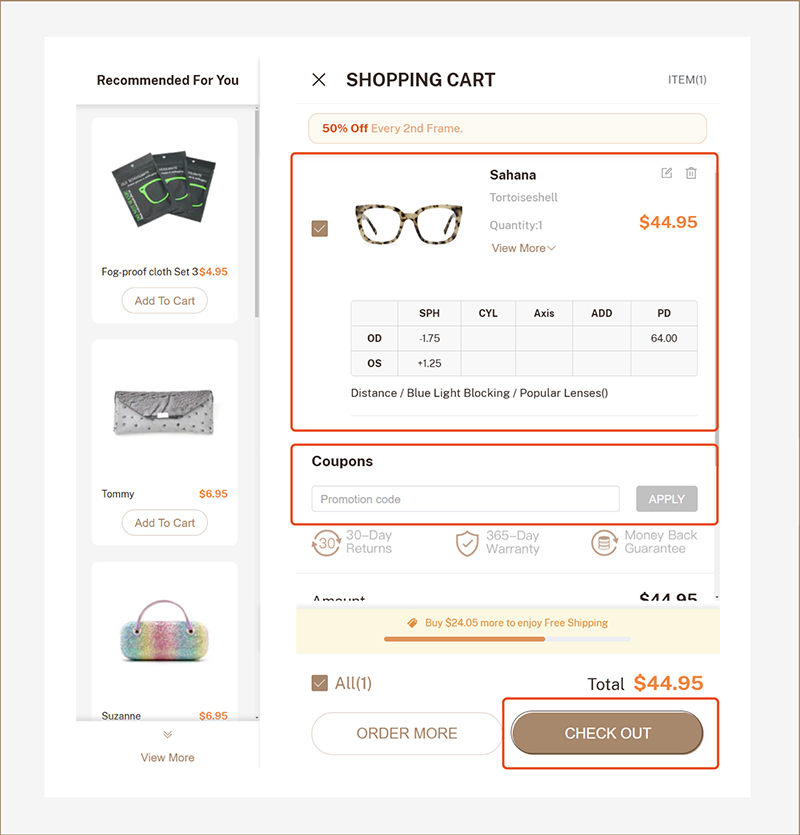
Task: Toggle the All(1) select-all checkbox
Action: coord(320,683)
